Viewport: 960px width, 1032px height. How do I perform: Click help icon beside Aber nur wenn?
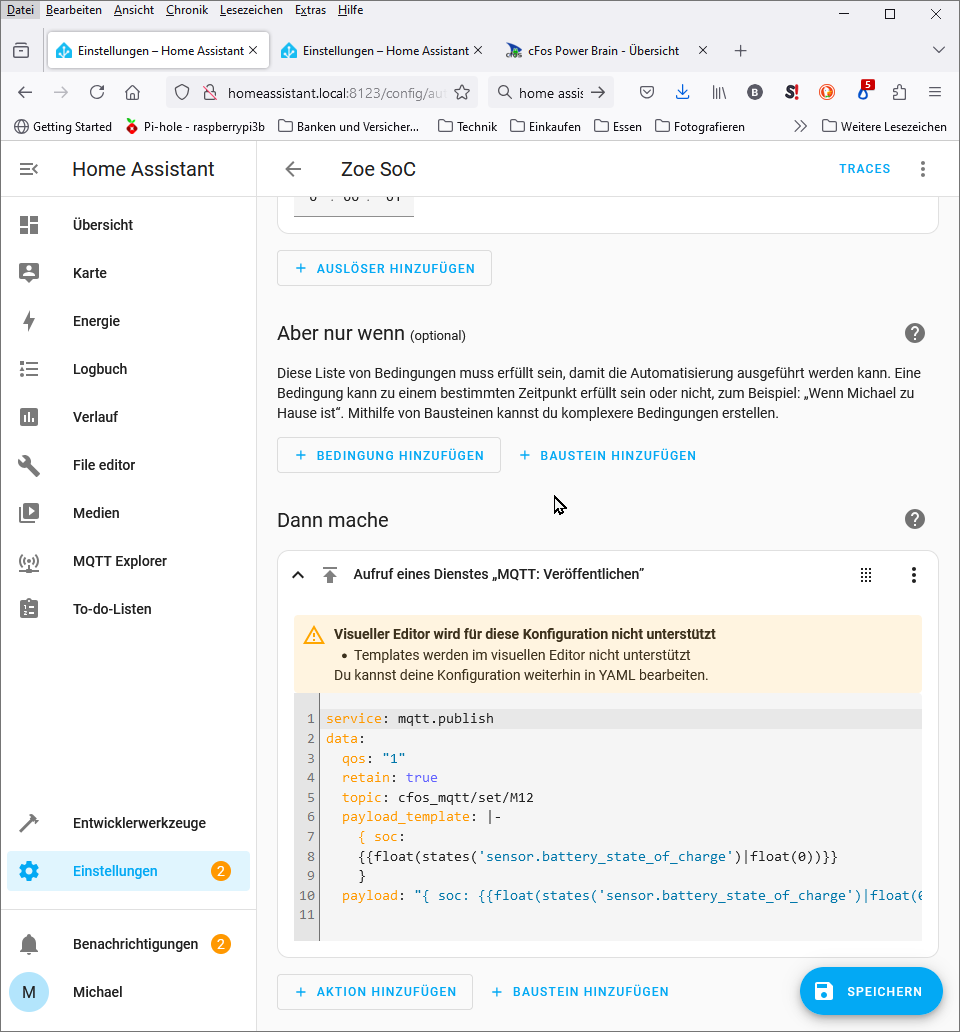coord(914,333)
